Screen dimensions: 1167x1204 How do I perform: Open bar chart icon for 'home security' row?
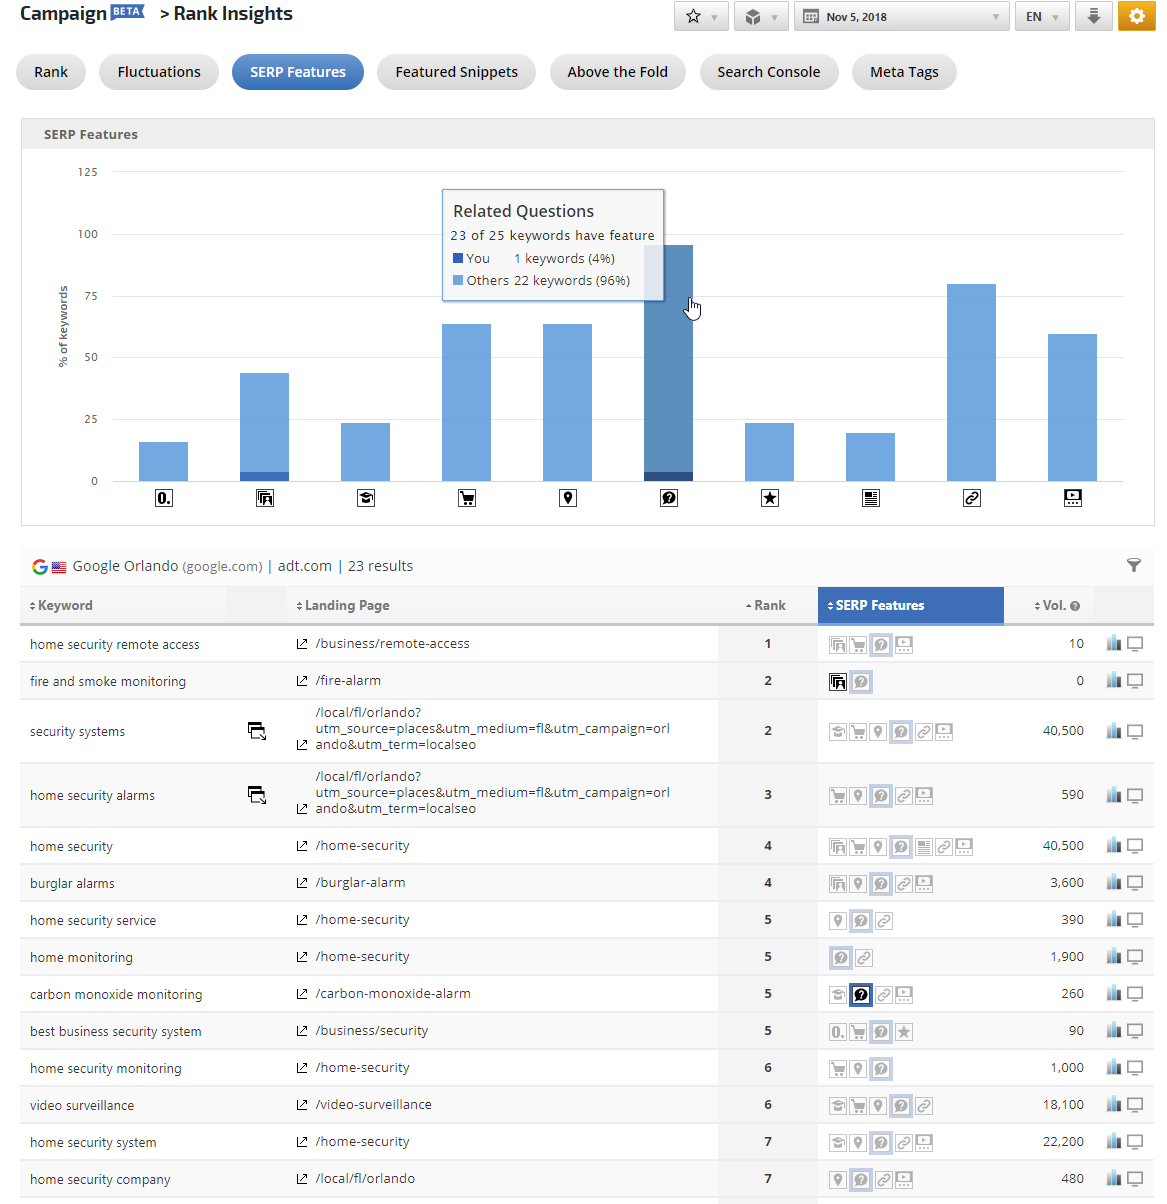[1114, 846]
